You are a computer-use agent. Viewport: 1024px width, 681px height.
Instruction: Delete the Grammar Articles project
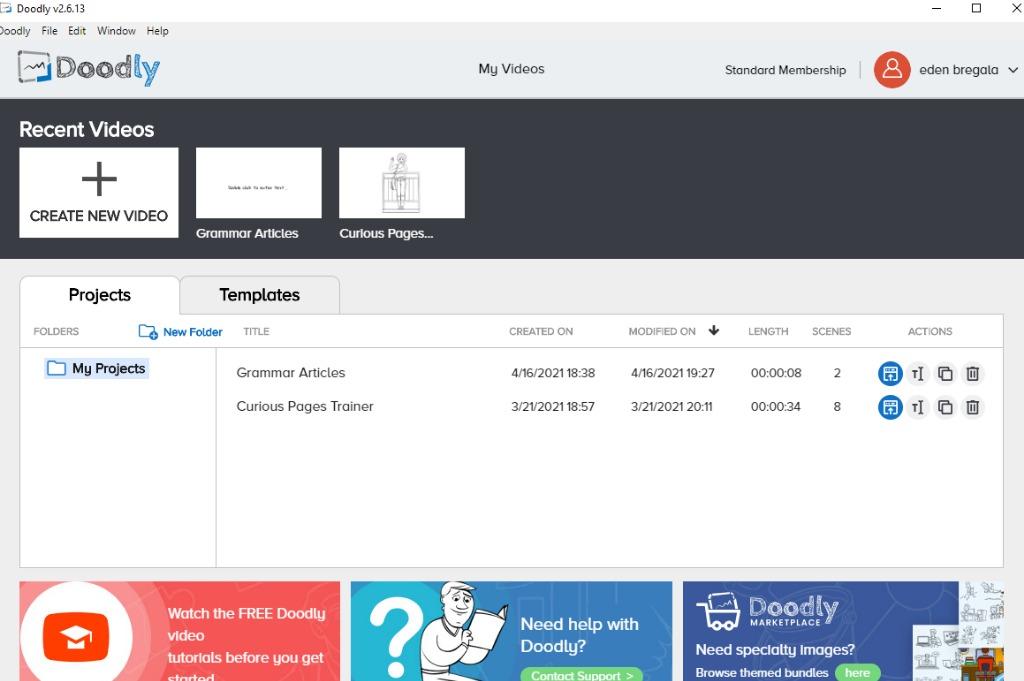point(972,374)
